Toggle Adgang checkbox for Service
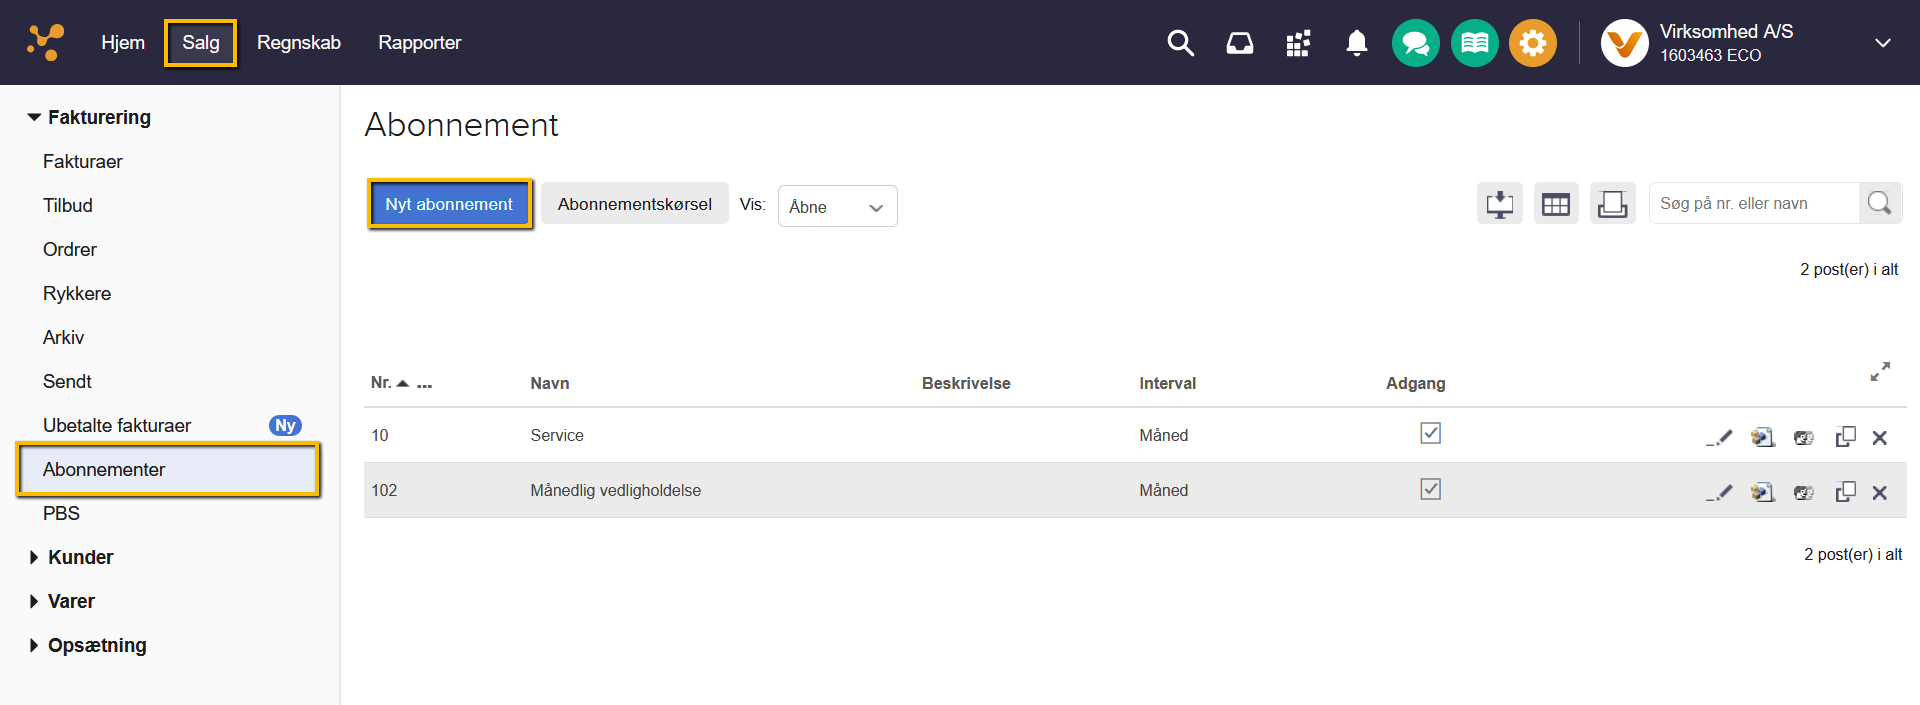This screenshot has width=1920, height=705. tap(1430, 433)
